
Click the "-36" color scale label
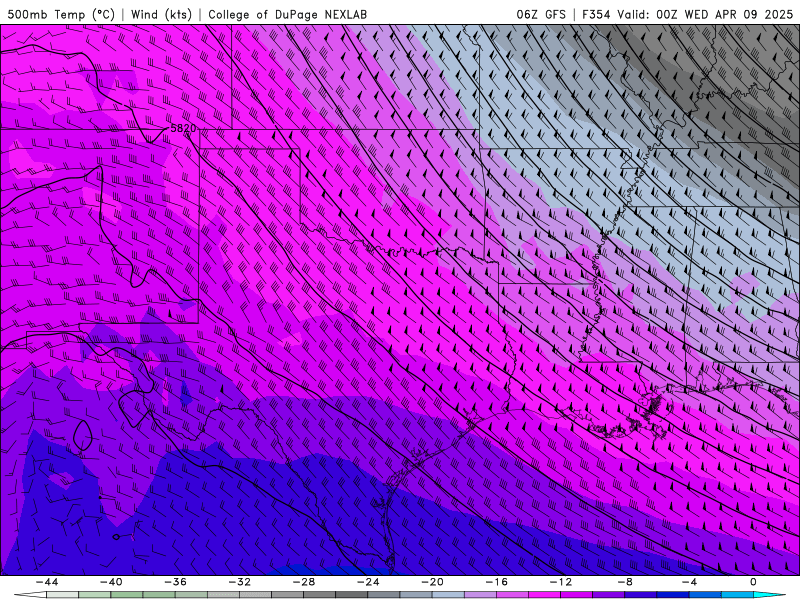pos(176,582)
